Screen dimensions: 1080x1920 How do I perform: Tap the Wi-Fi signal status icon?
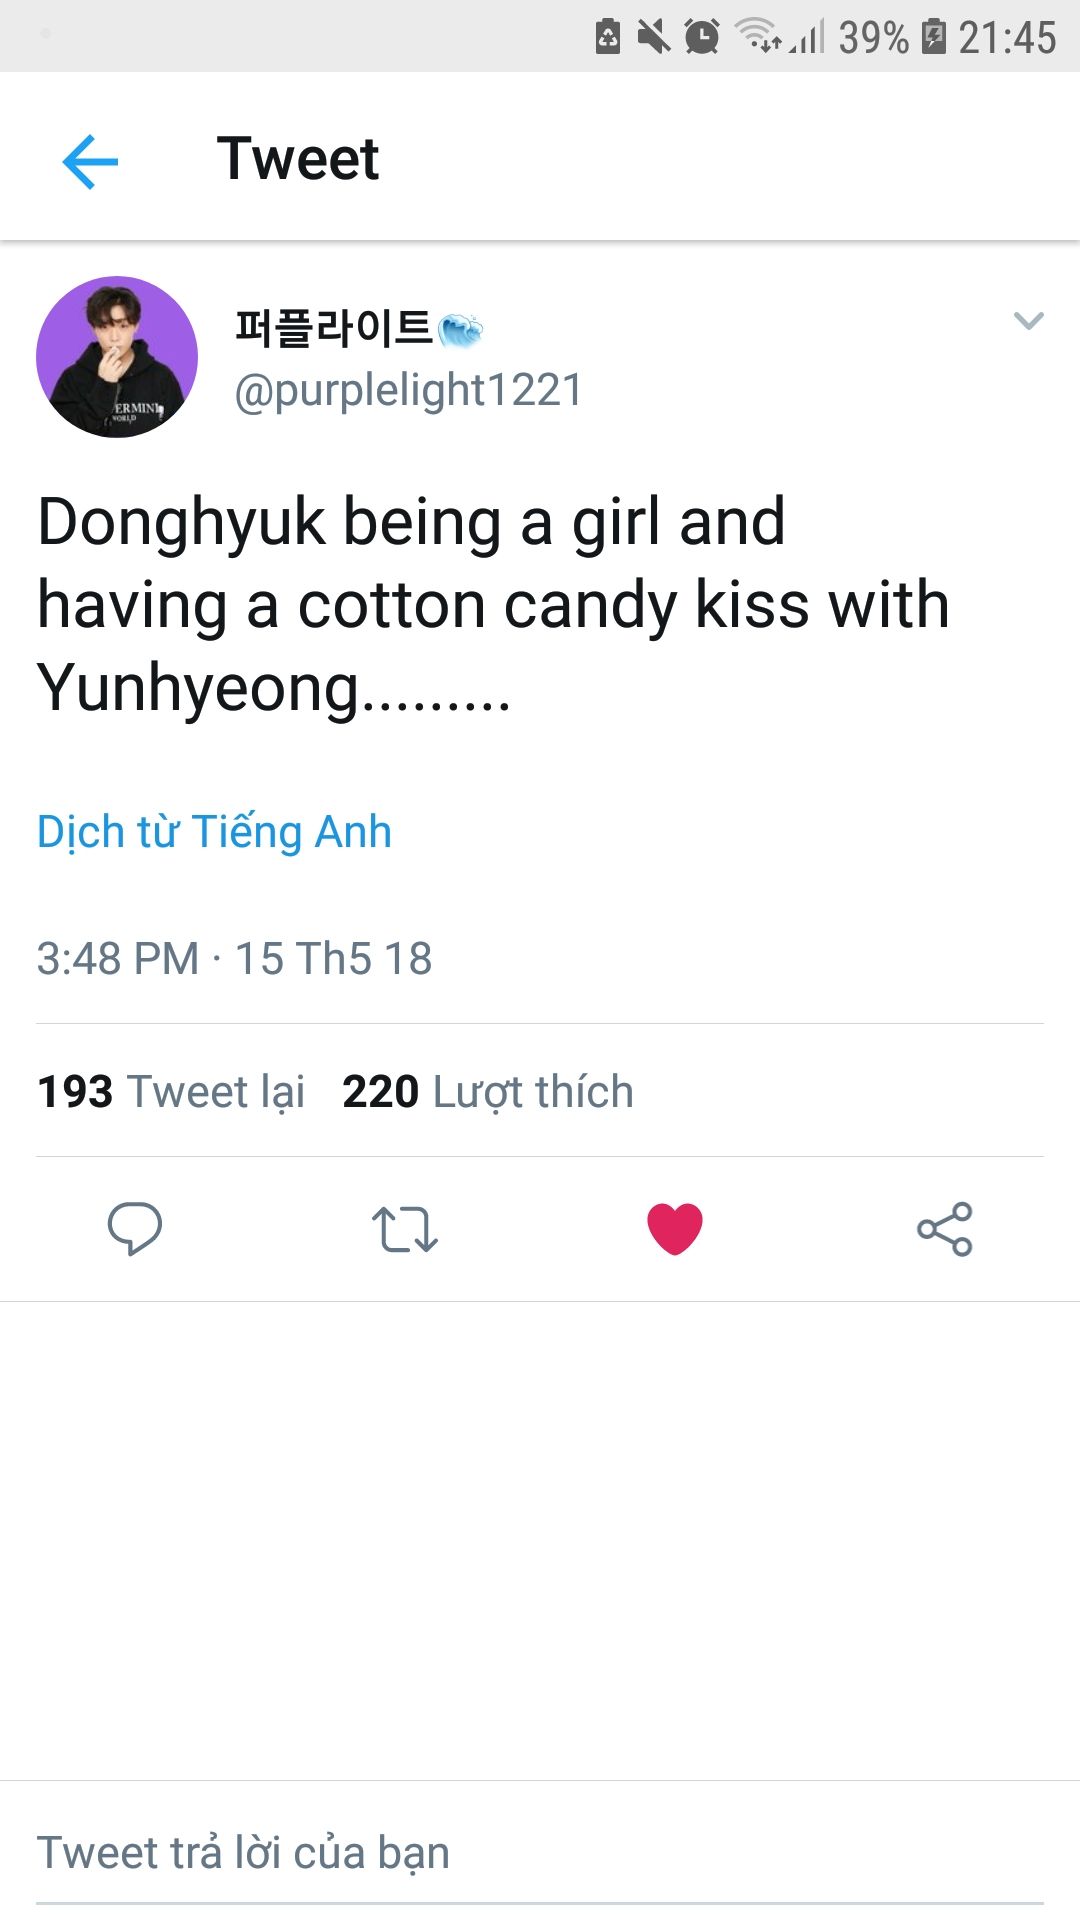click(x=757, y=36)
